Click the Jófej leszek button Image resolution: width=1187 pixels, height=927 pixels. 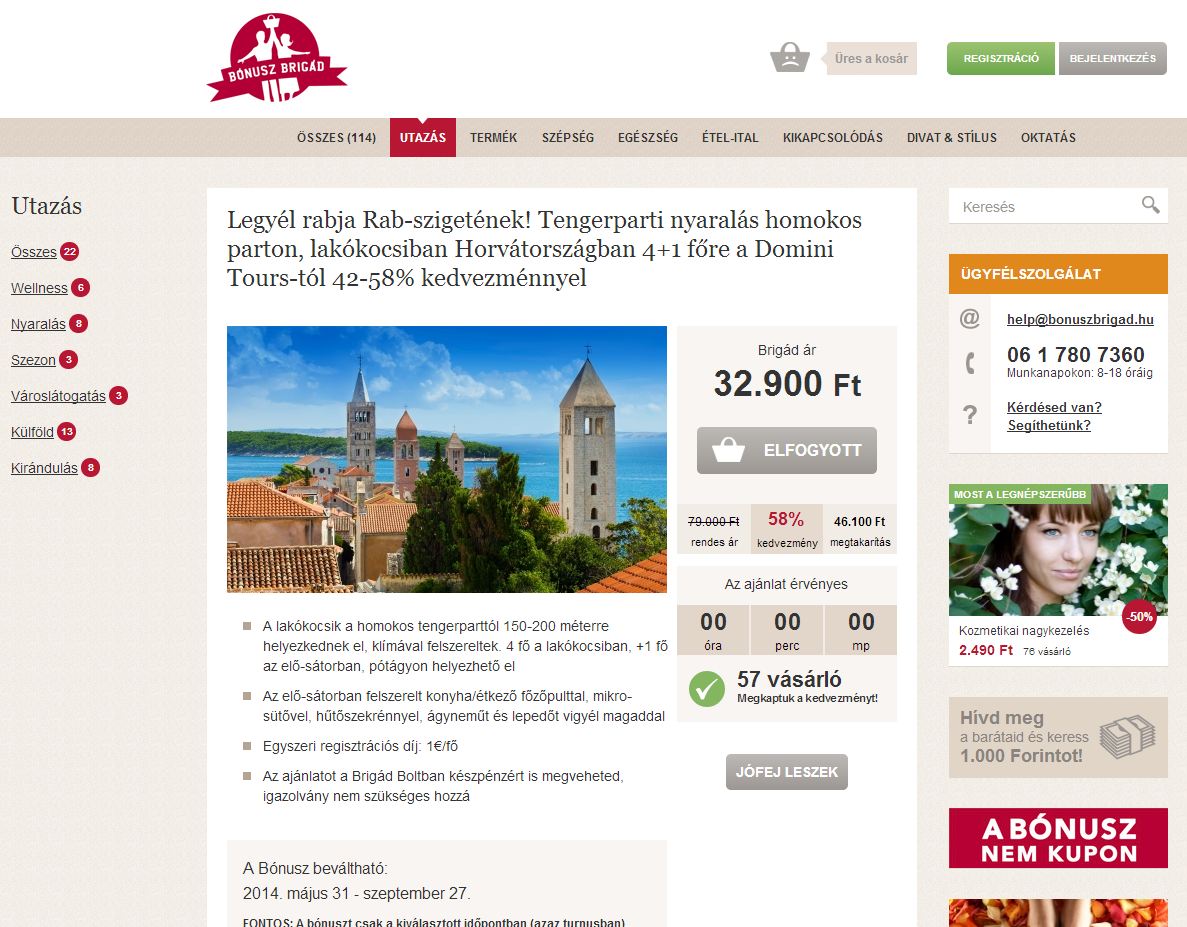[787, 772]
